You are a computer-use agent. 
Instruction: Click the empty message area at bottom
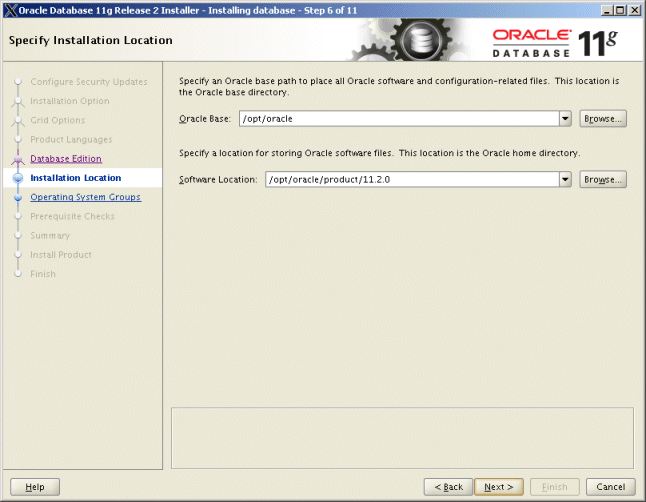(x=402, y=438)
